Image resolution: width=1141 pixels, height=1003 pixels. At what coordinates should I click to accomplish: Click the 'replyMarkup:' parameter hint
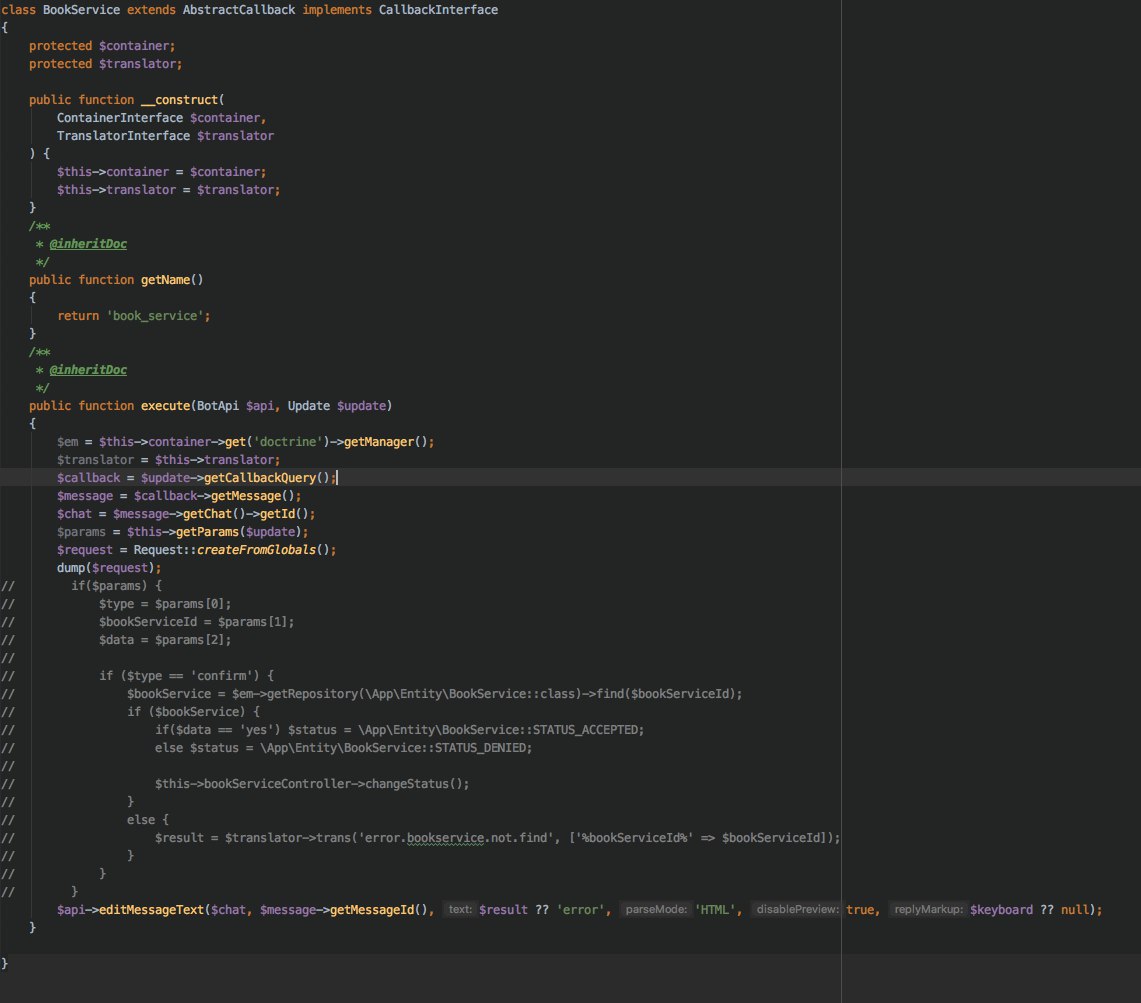929,910
